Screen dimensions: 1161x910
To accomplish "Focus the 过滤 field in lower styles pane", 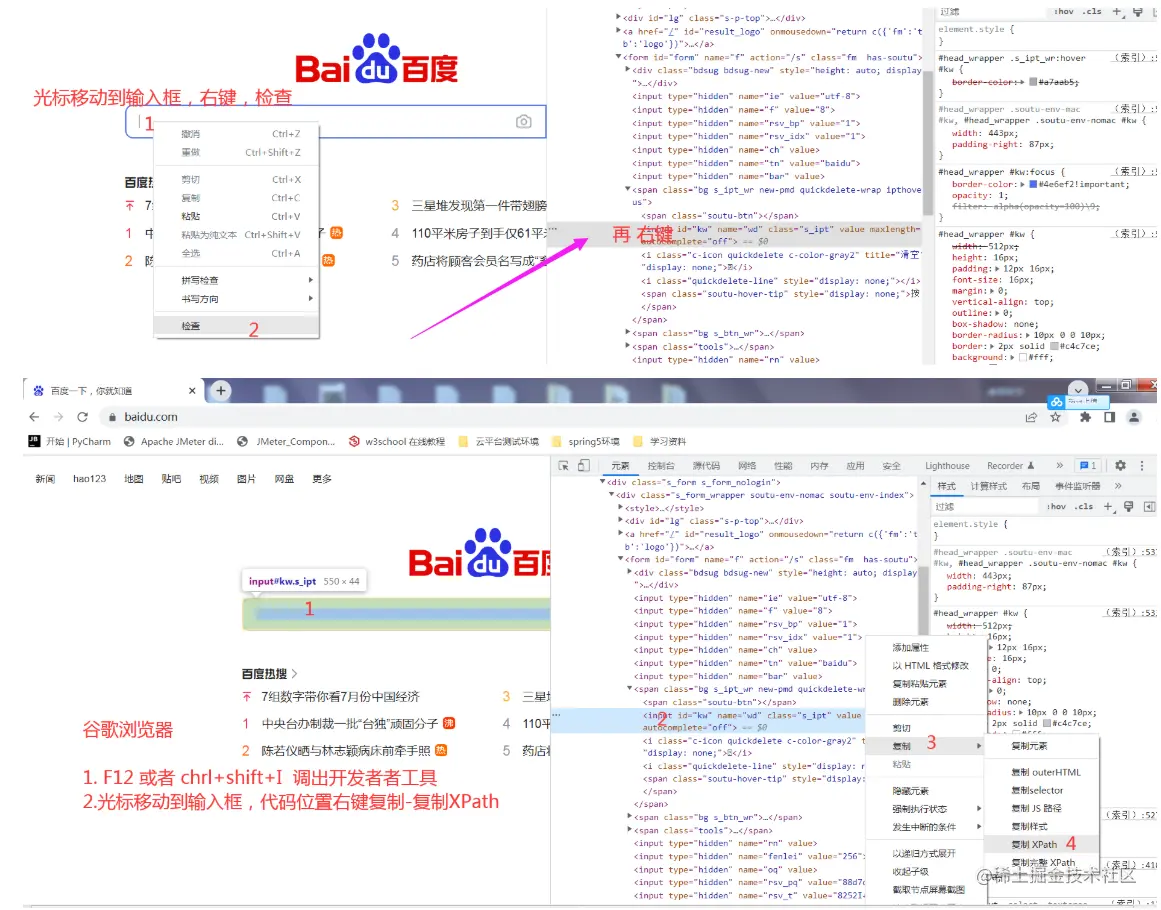I will coord(985,506).
